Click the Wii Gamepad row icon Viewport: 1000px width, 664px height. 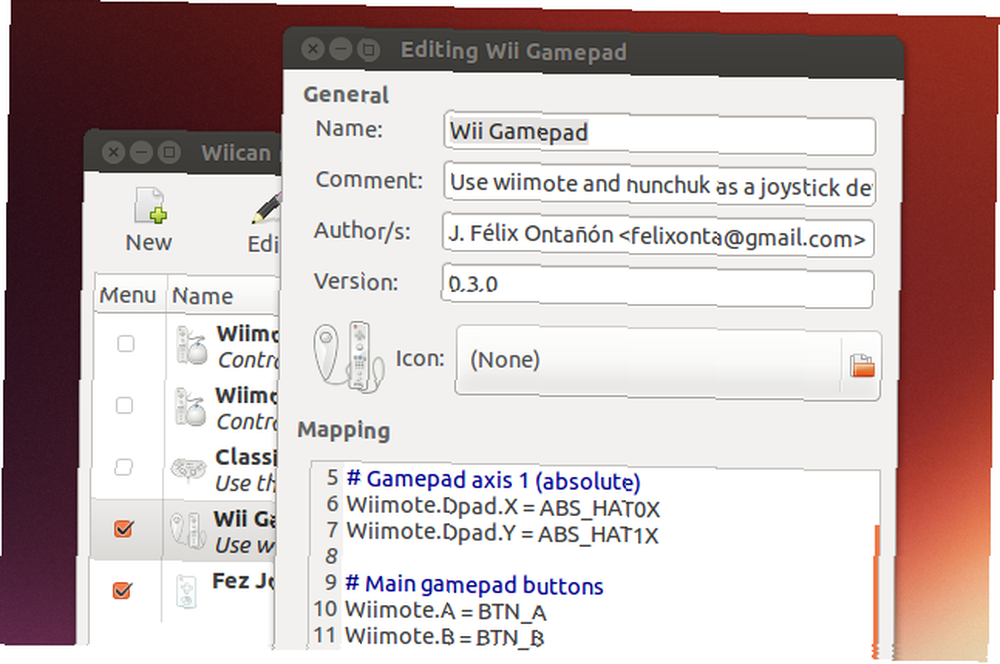(187, 530)
